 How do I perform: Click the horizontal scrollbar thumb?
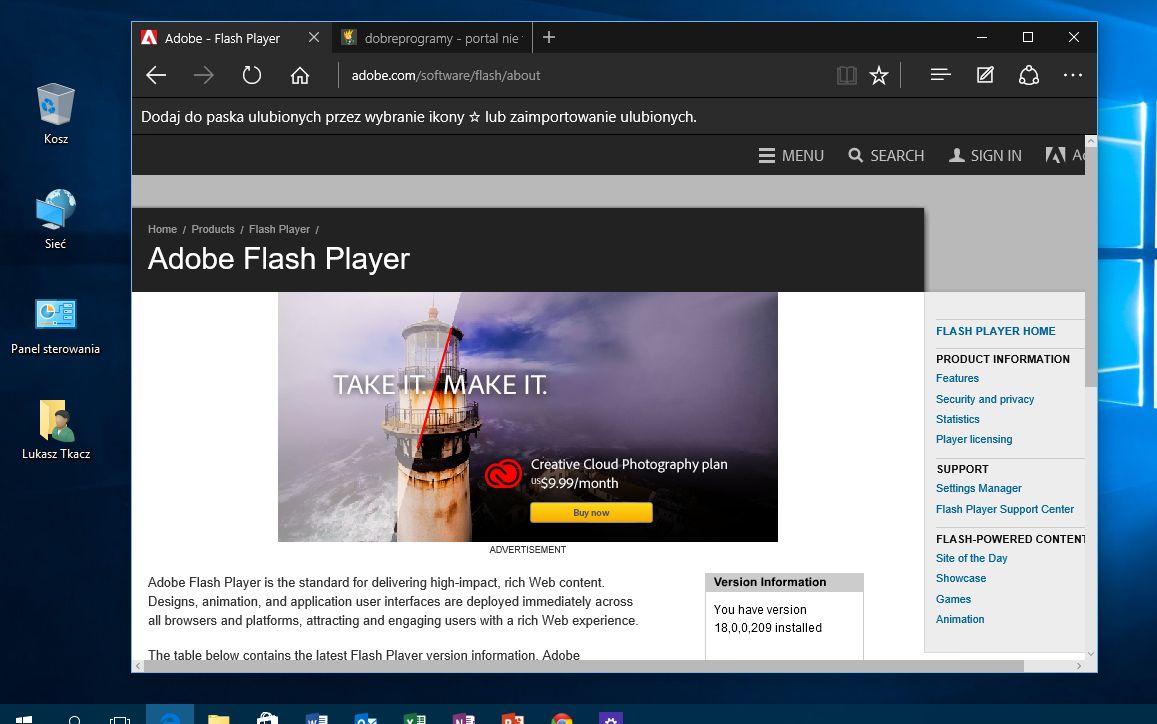tap(584, 666)
